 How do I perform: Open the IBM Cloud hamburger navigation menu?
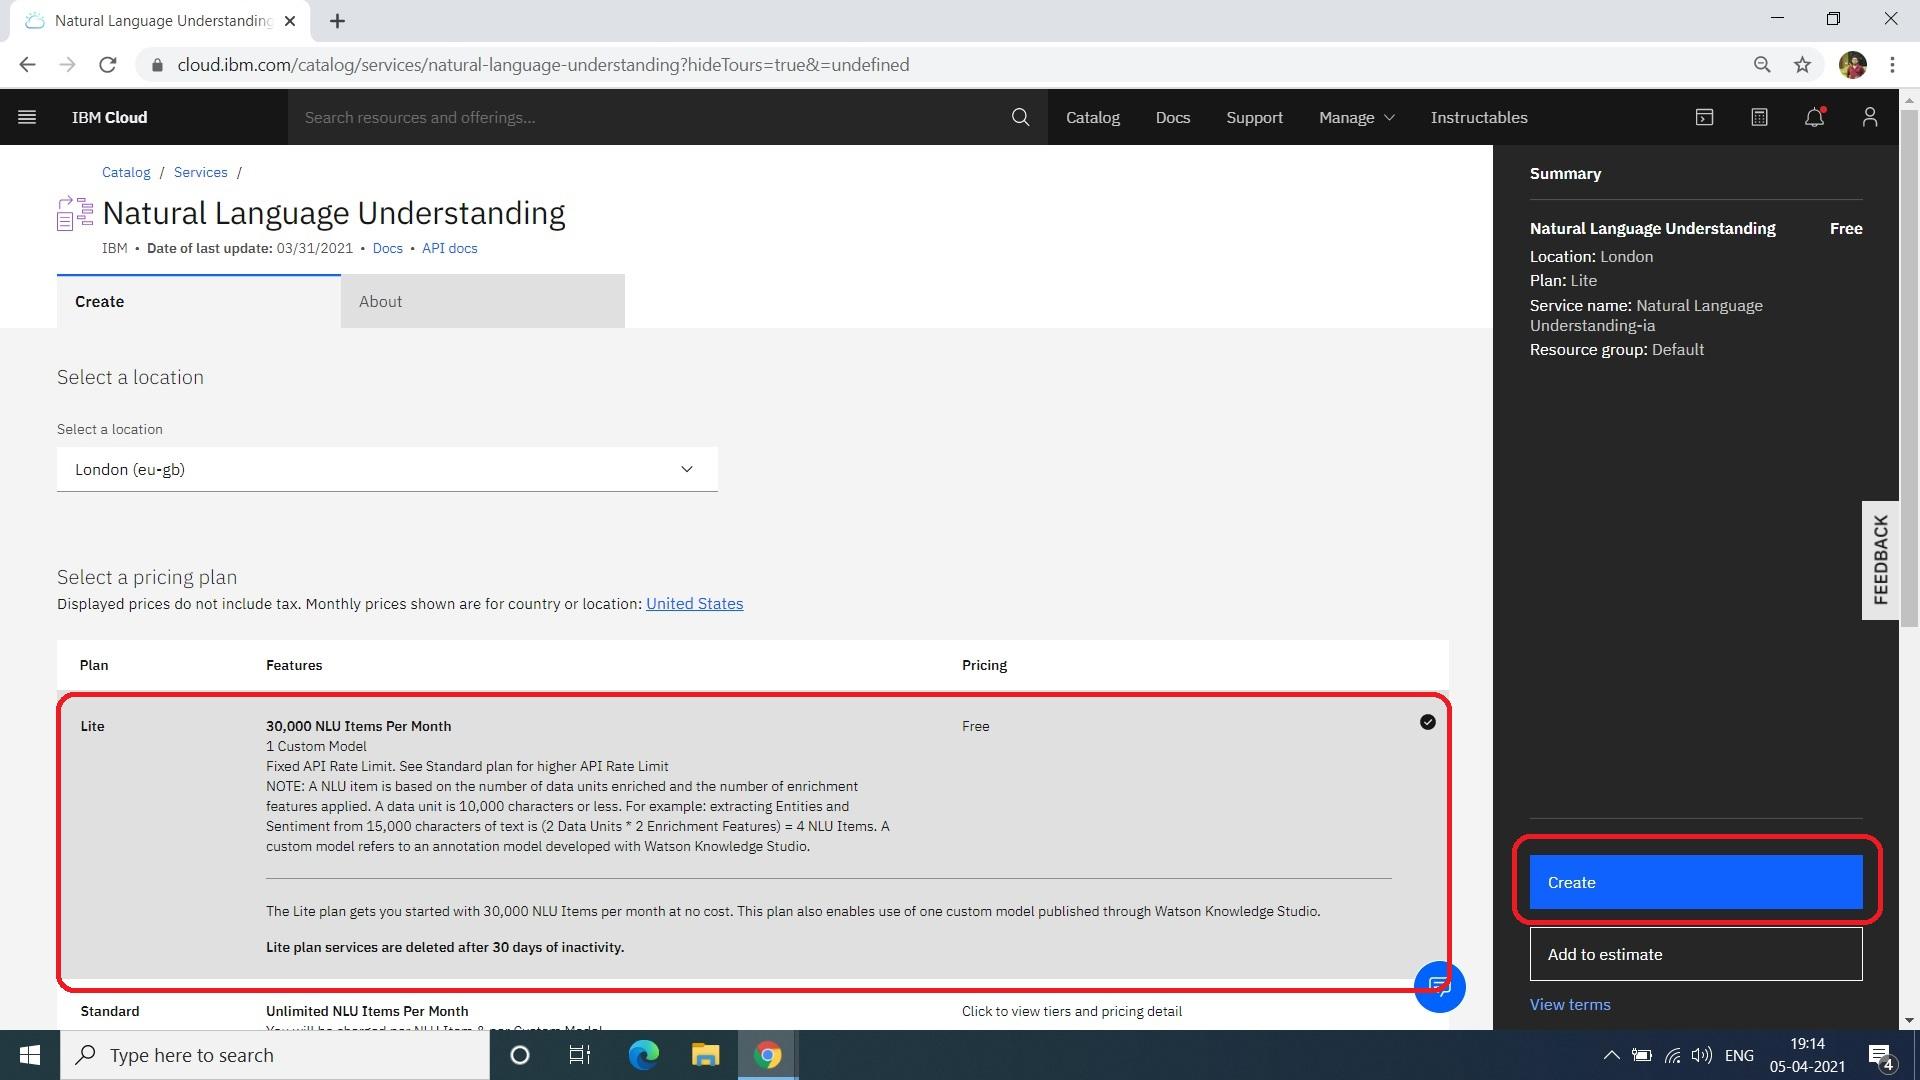point(27,117)
